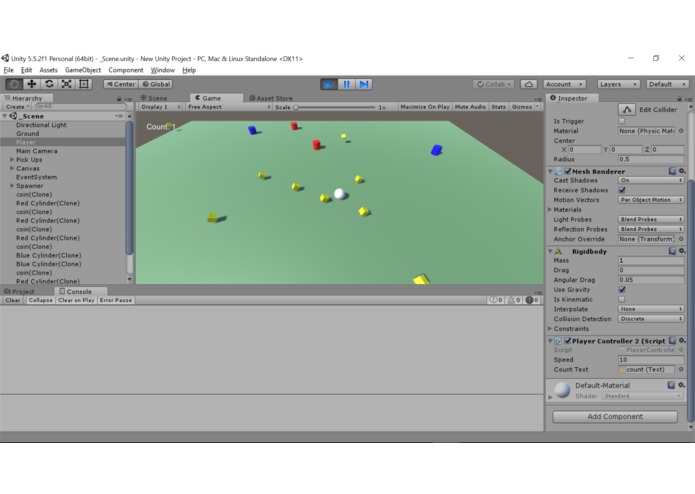The width and height of the screenshot is (695, 494).
Task: Select the Hand tool
Action: pos(14,84)
